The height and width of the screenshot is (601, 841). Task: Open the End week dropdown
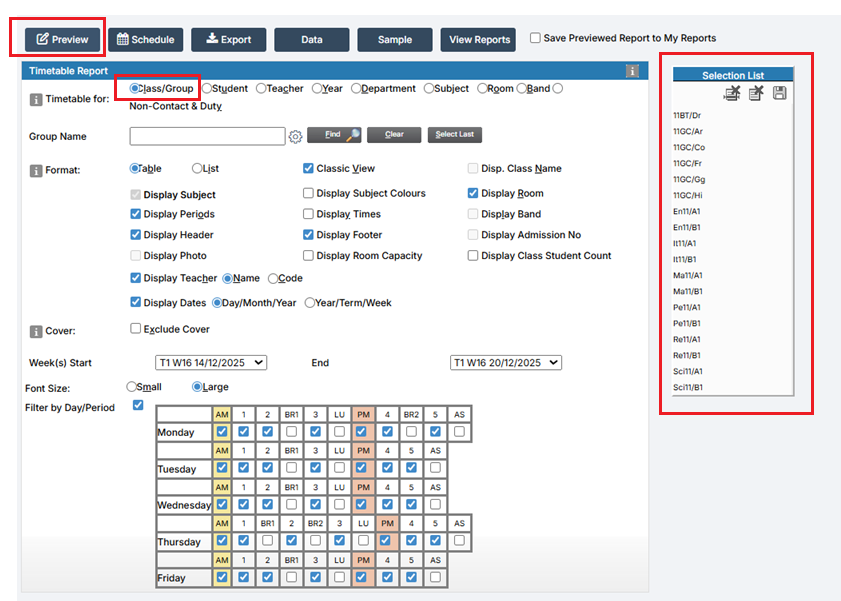[x=505, y=363]
